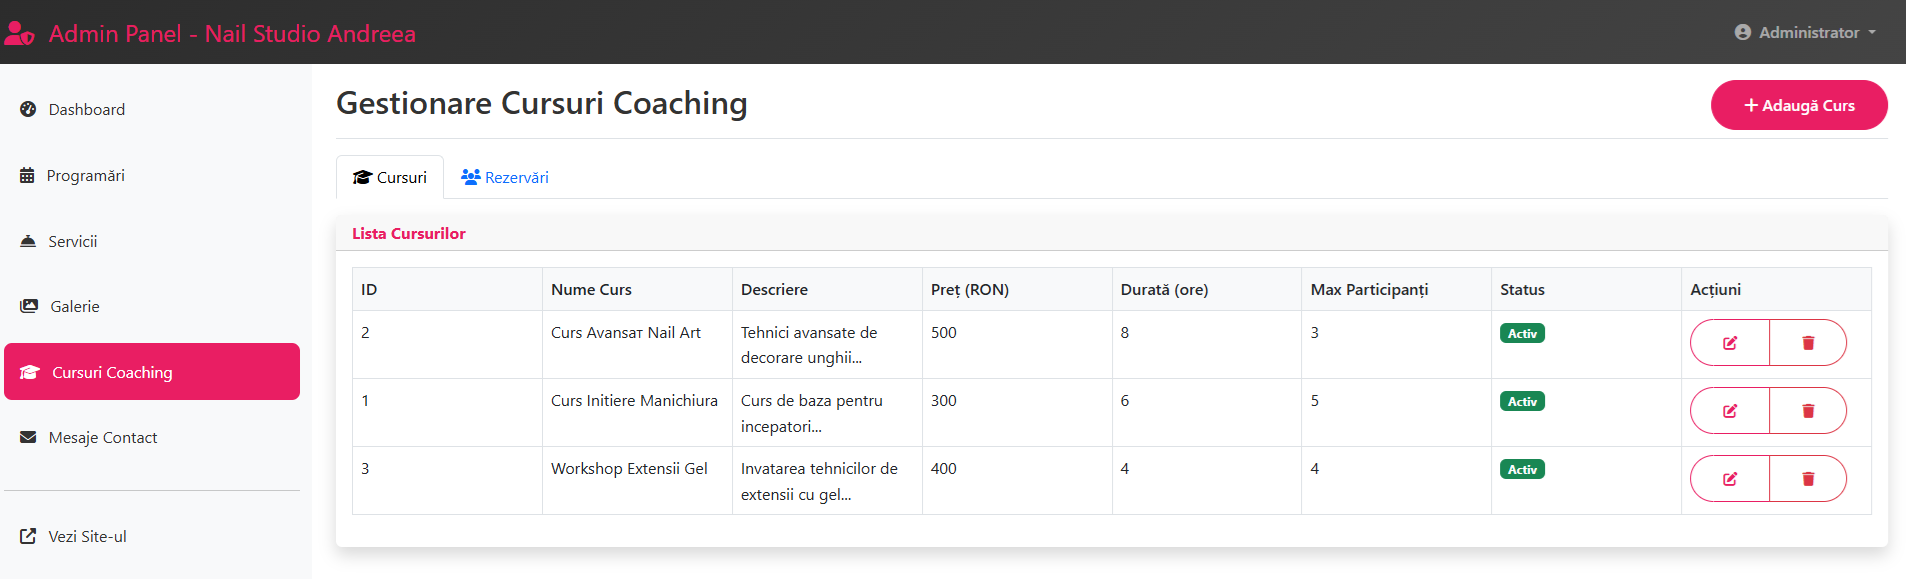
Task: Click the "Lista Cursurilor" card title
Action: [x=409, y=233]
